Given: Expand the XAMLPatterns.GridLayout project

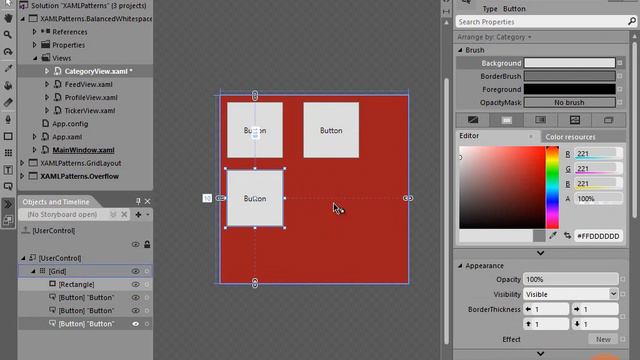Looking at the screenshot, I should pos(22,163).
